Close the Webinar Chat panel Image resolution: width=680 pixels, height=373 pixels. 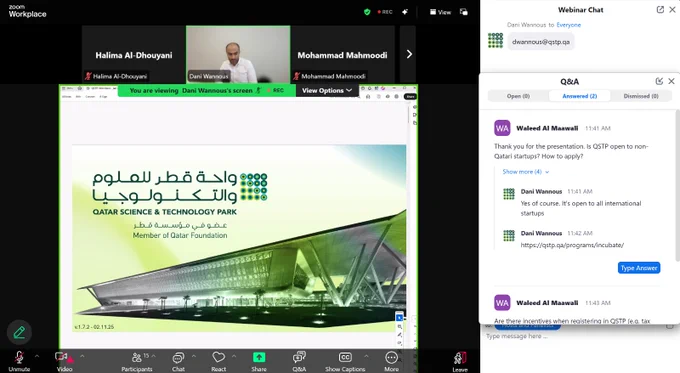[x=672, y=10]
